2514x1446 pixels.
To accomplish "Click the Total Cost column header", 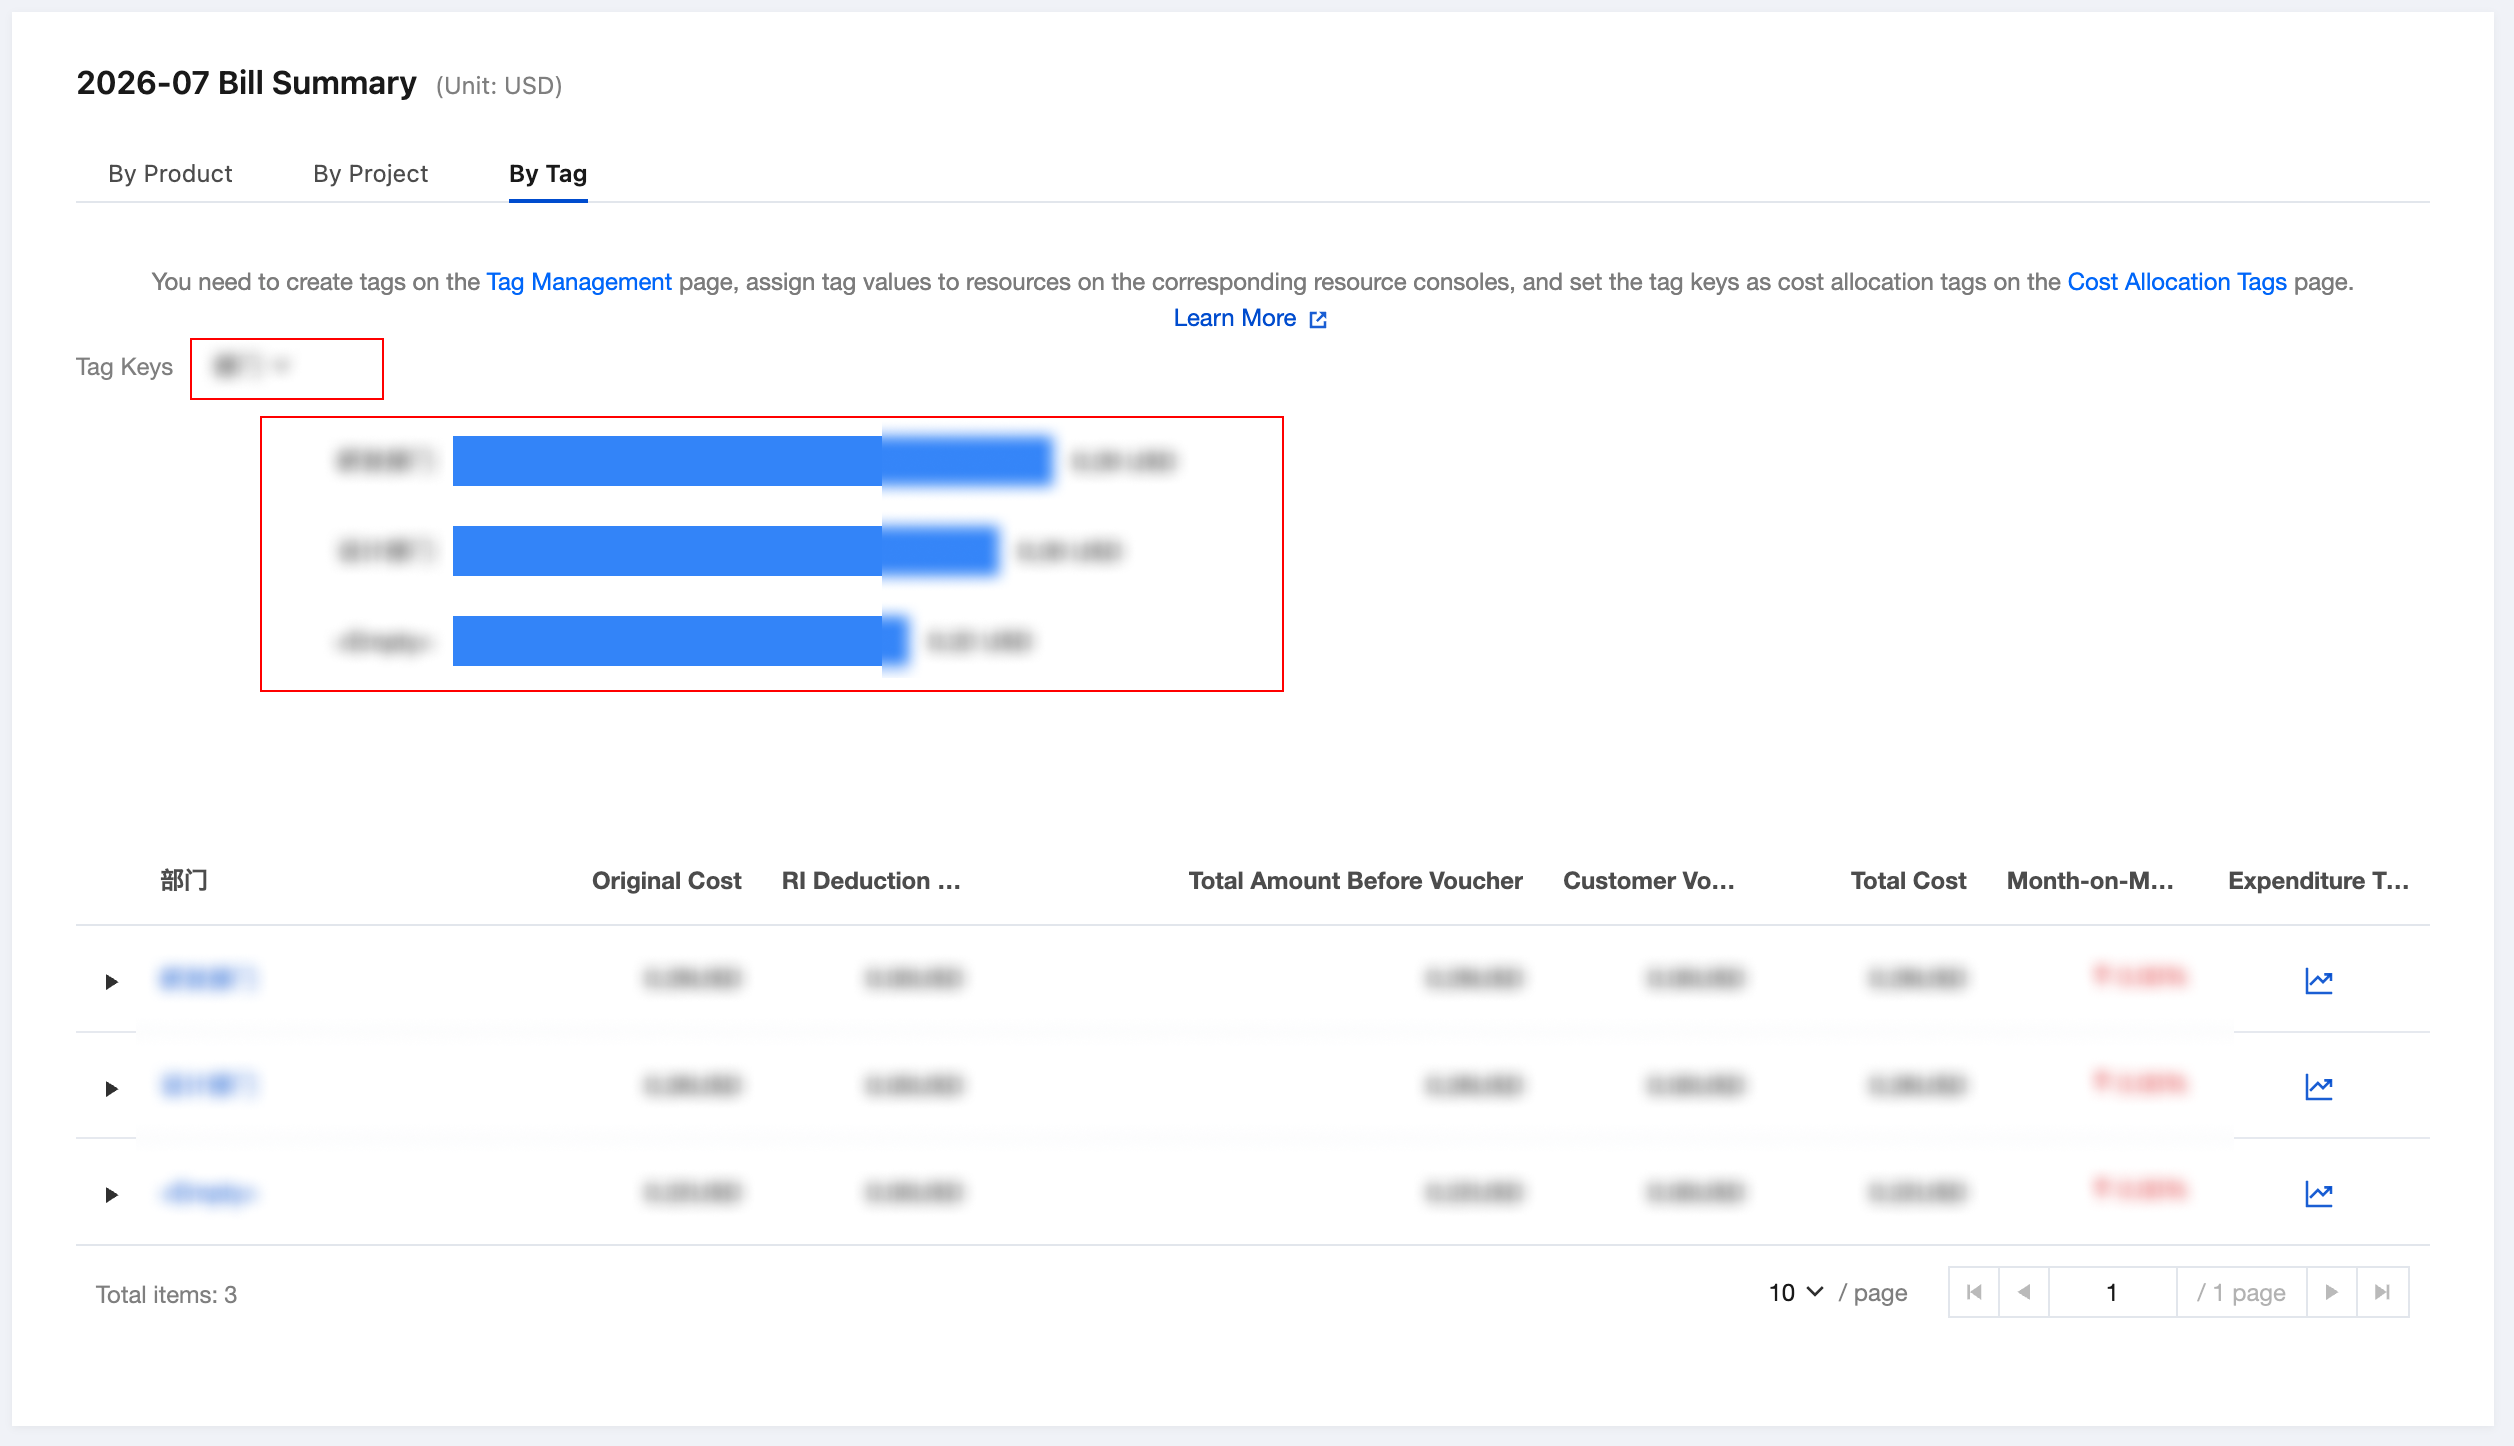I will click(1908, 881).
